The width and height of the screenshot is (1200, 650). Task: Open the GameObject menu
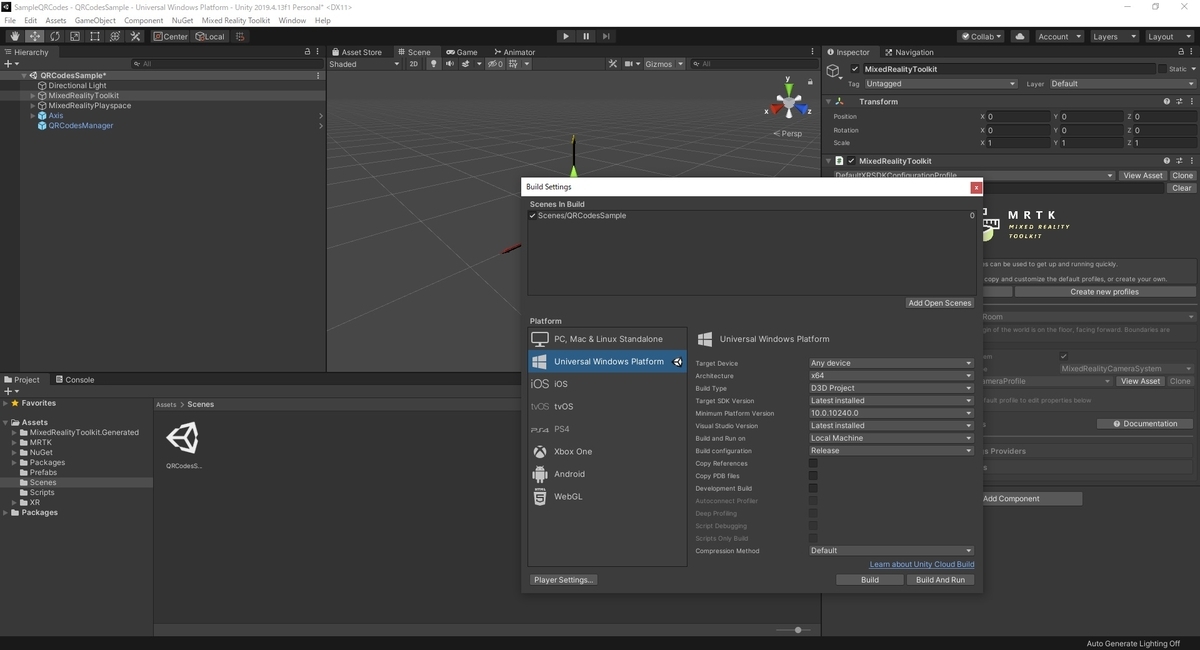pos(95,20)
